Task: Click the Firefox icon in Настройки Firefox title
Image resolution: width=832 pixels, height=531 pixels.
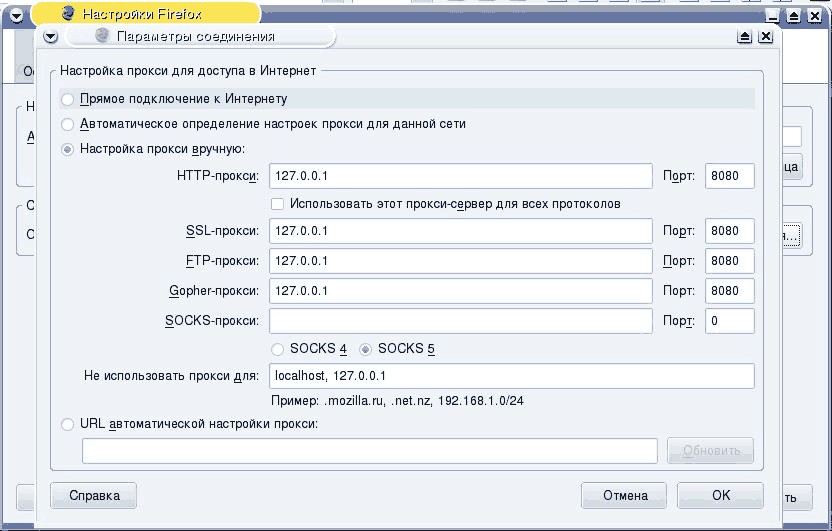Action: coord(67,15)
